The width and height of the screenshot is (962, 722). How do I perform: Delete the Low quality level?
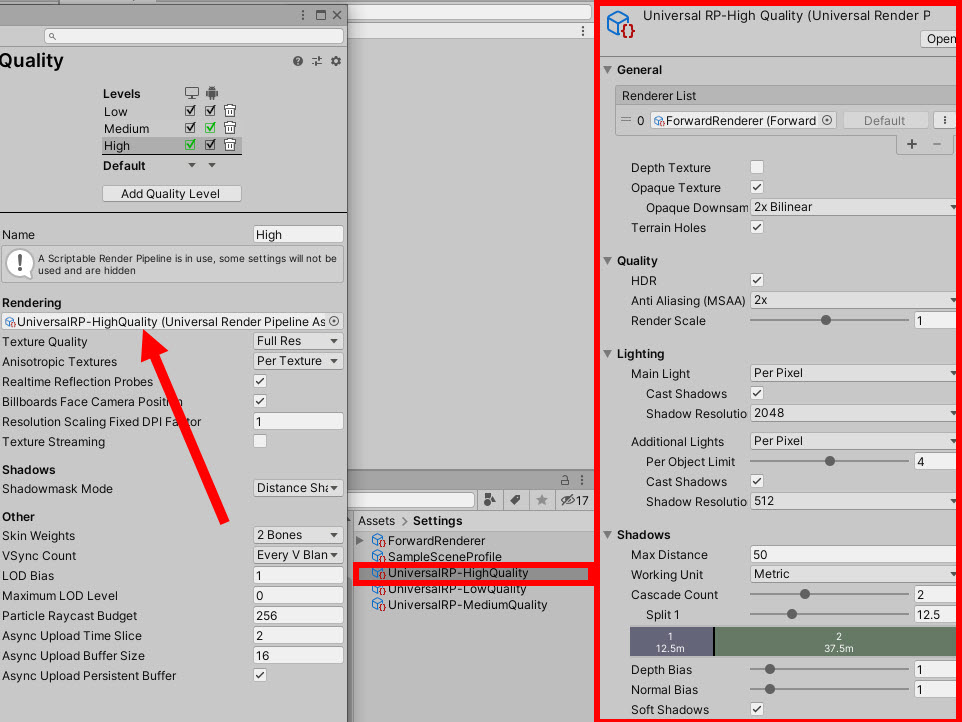230,110
